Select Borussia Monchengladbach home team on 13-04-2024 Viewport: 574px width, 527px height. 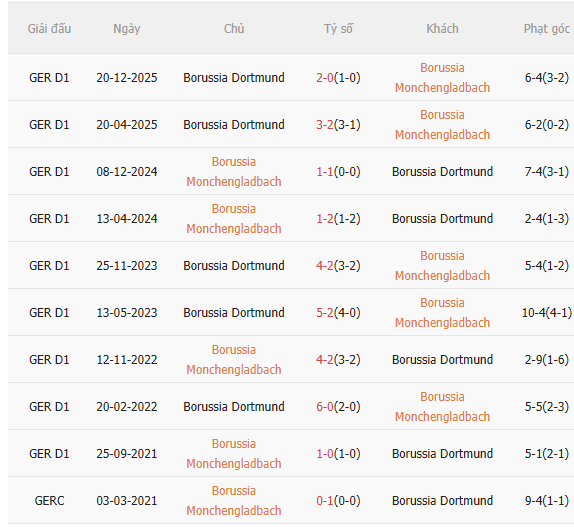(234, 218)
